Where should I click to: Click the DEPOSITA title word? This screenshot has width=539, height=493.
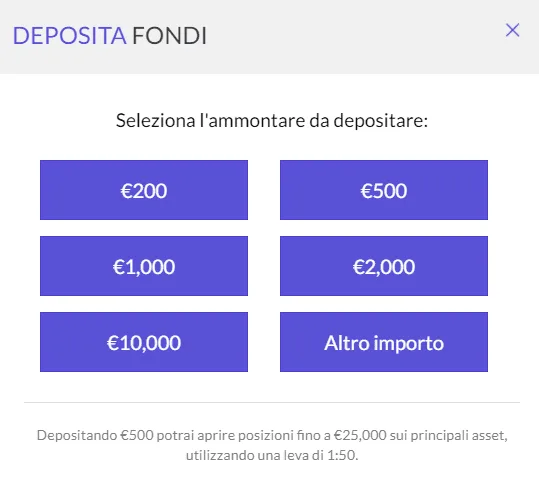(69, 35)
